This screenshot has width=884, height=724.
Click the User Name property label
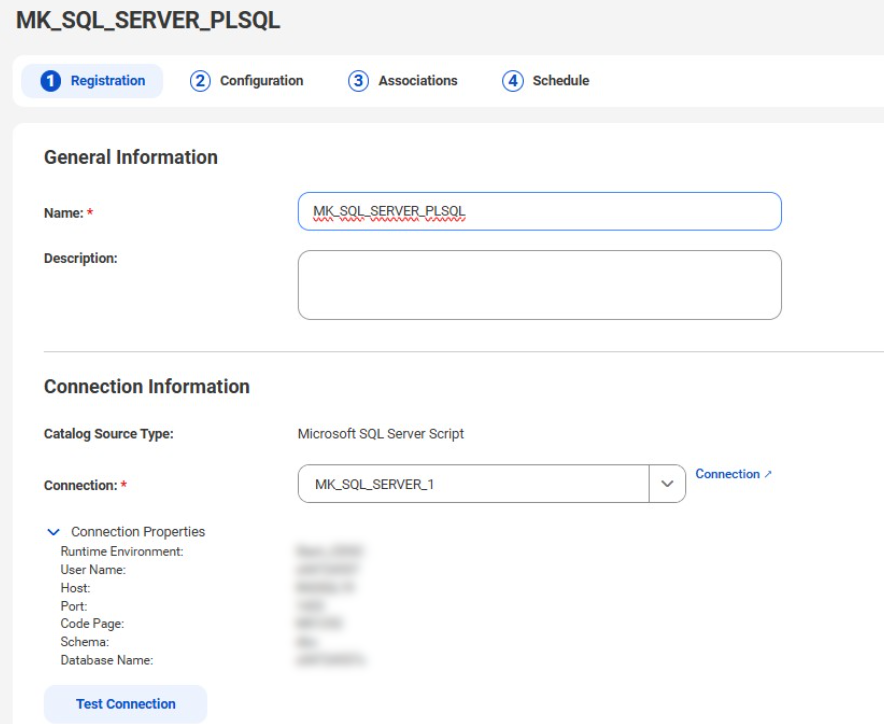93,570
